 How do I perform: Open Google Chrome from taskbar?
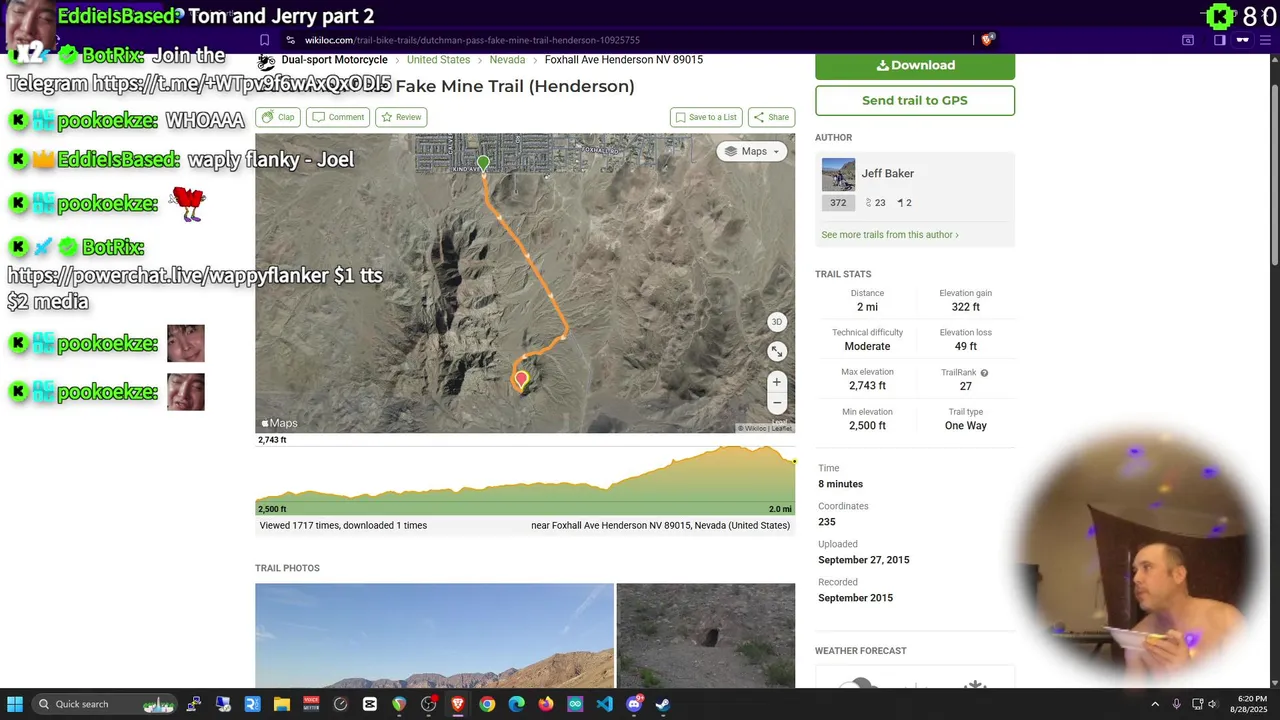[x=487, y=704]
